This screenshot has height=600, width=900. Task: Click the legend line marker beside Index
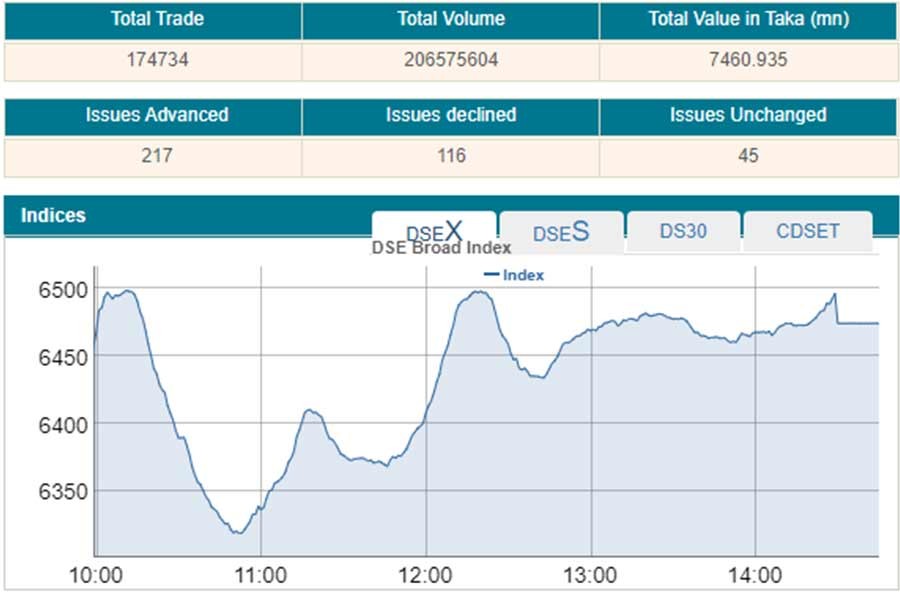point(491,275)
